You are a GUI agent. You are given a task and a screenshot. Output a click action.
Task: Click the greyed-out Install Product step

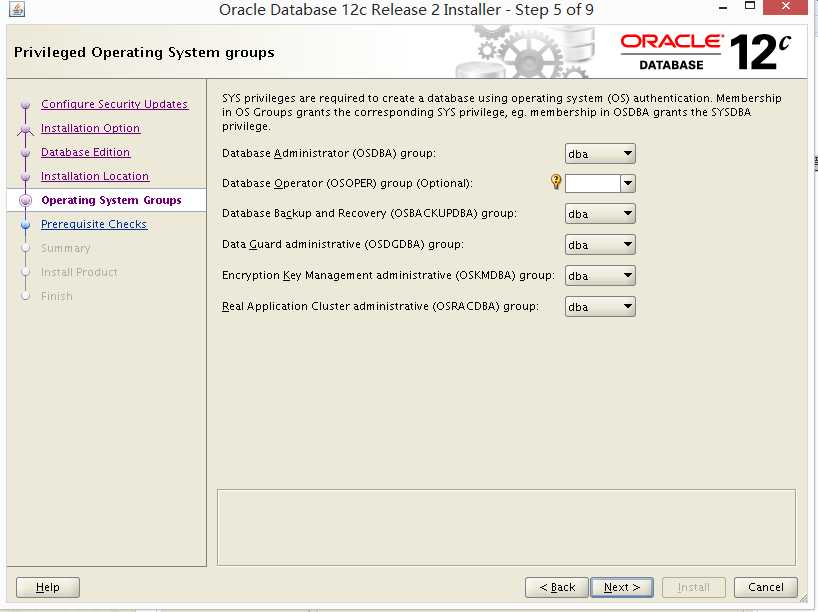pos(79,272)
